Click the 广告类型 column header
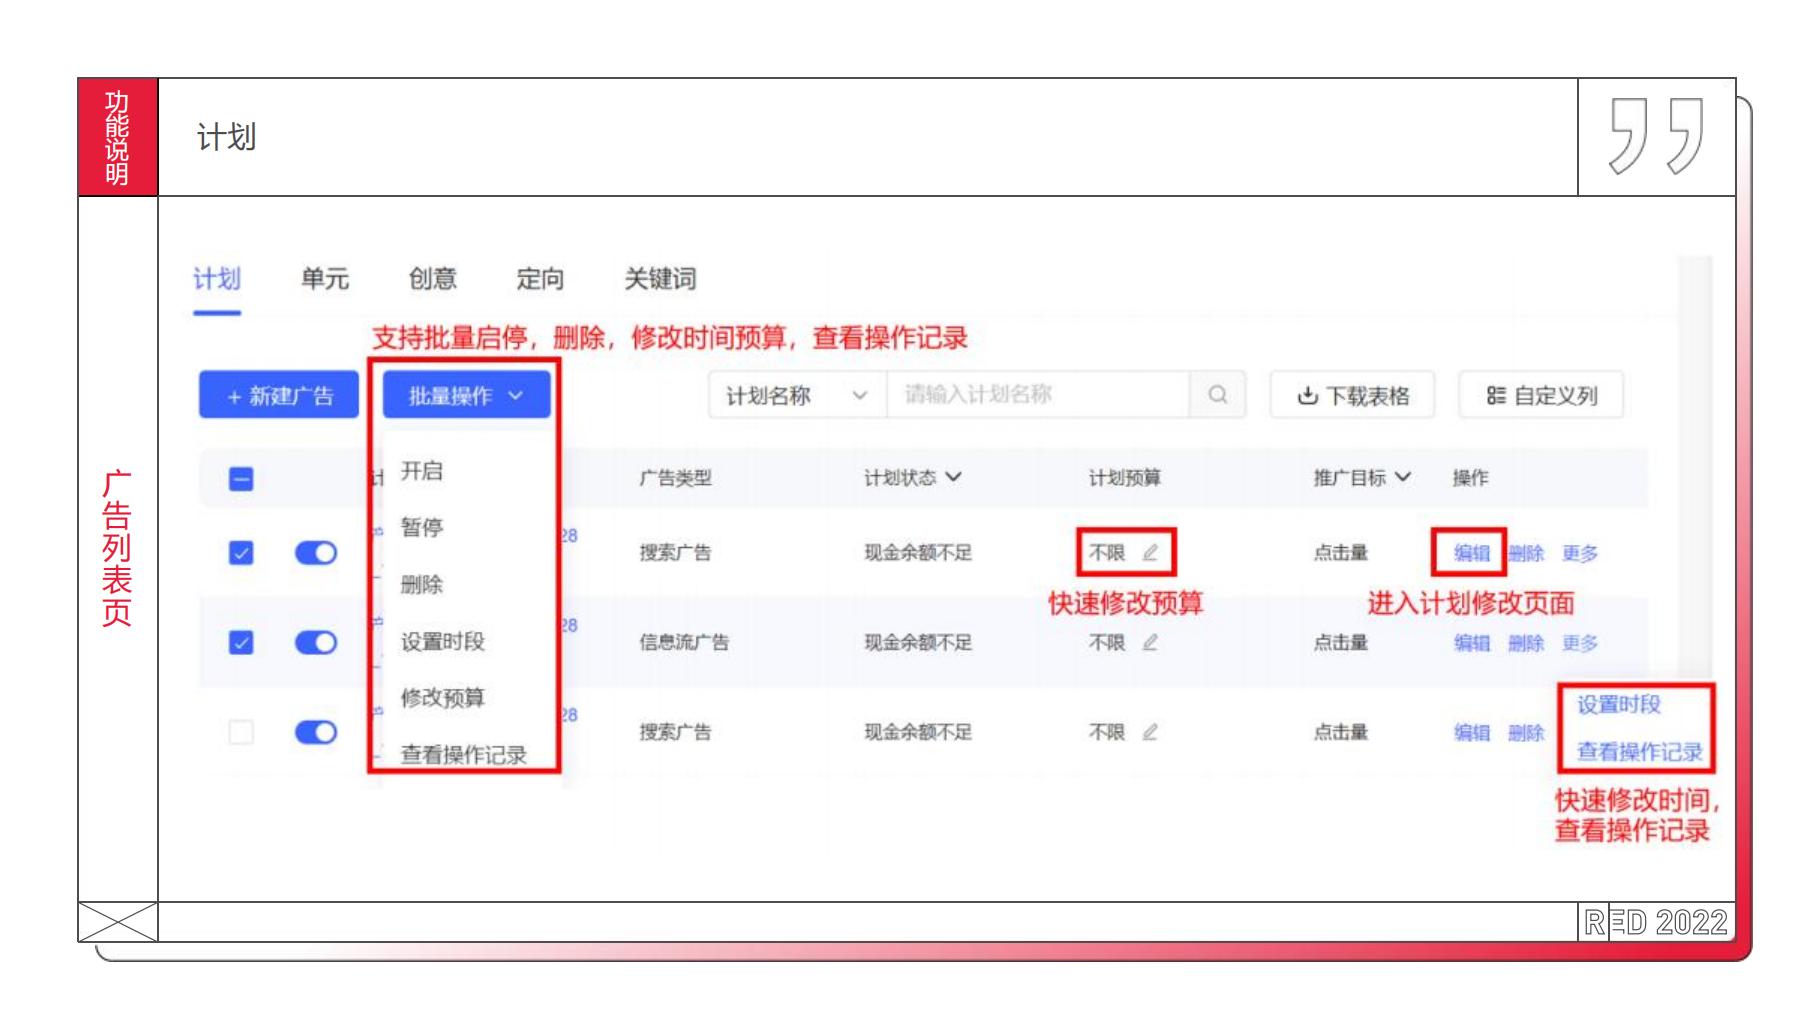The height and width of the screenshot is (1020, 1814). 676,478
